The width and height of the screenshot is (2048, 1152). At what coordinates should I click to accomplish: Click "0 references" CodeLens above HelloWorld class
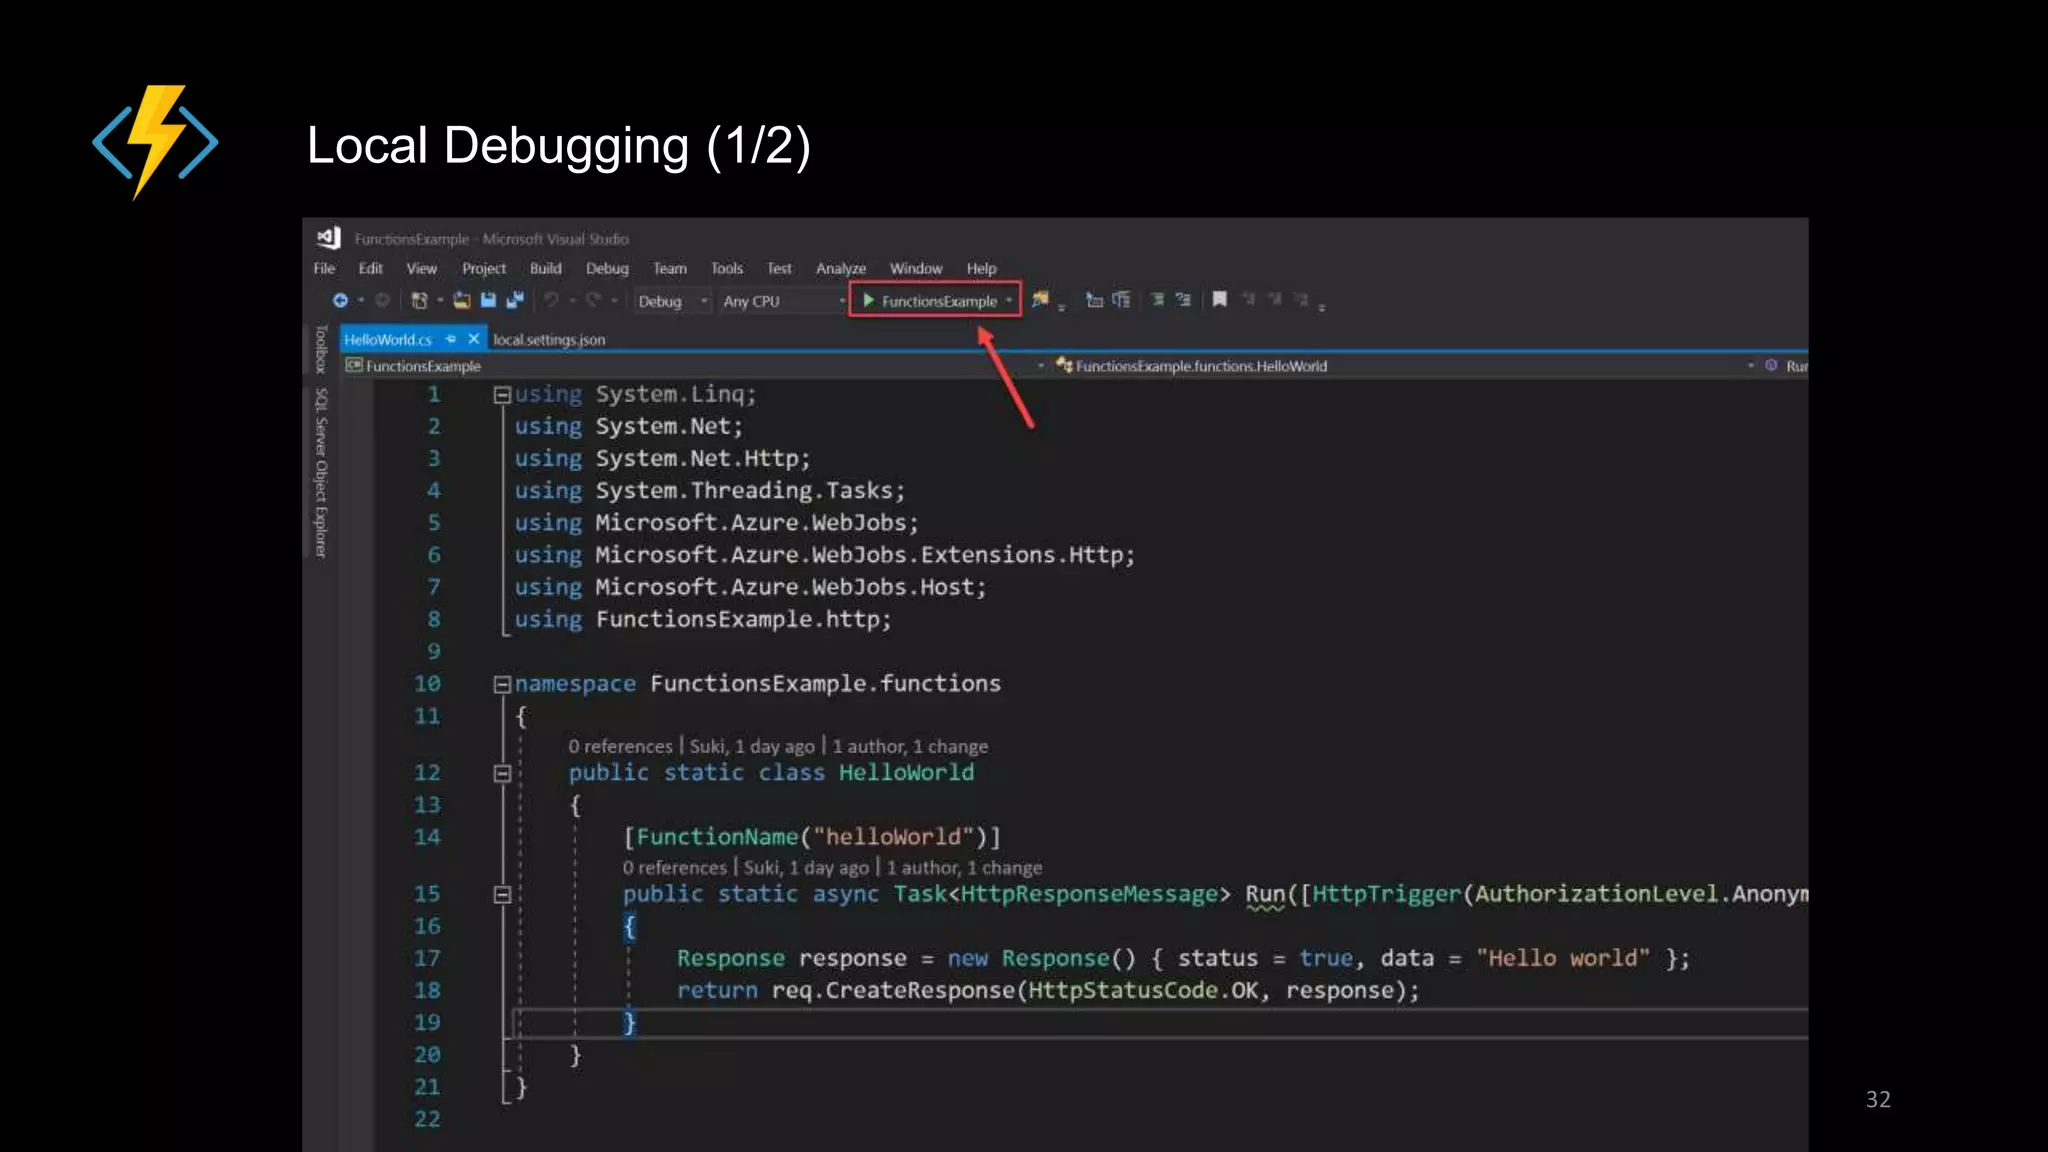point(620,746)
